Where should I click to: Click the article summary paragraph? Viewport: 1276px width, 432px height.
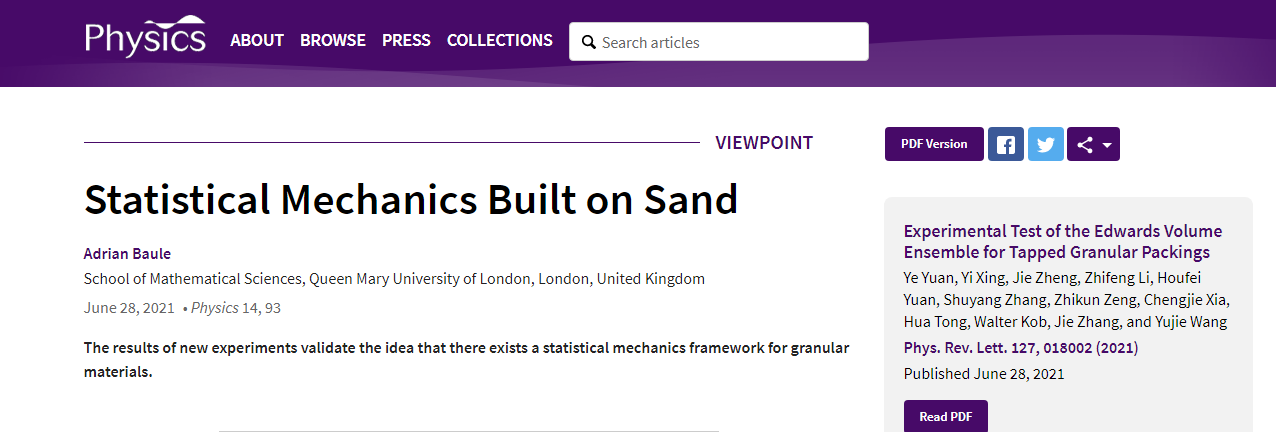point(466,359)
